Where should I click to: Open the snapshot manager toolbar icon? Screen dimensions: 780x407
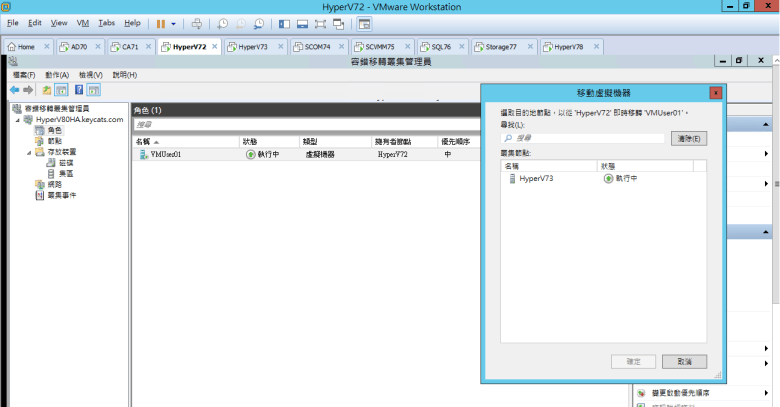point(259,23)
